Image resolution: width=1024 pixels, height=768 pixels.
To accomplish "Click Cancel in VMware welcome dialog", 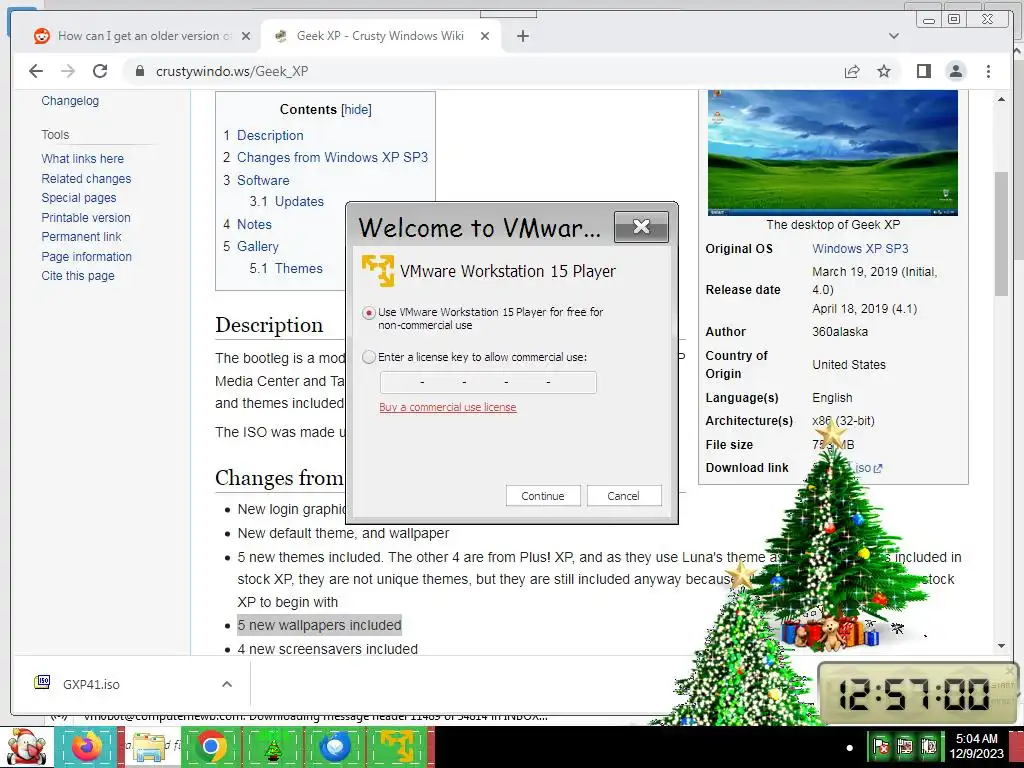I will [623, 496].
